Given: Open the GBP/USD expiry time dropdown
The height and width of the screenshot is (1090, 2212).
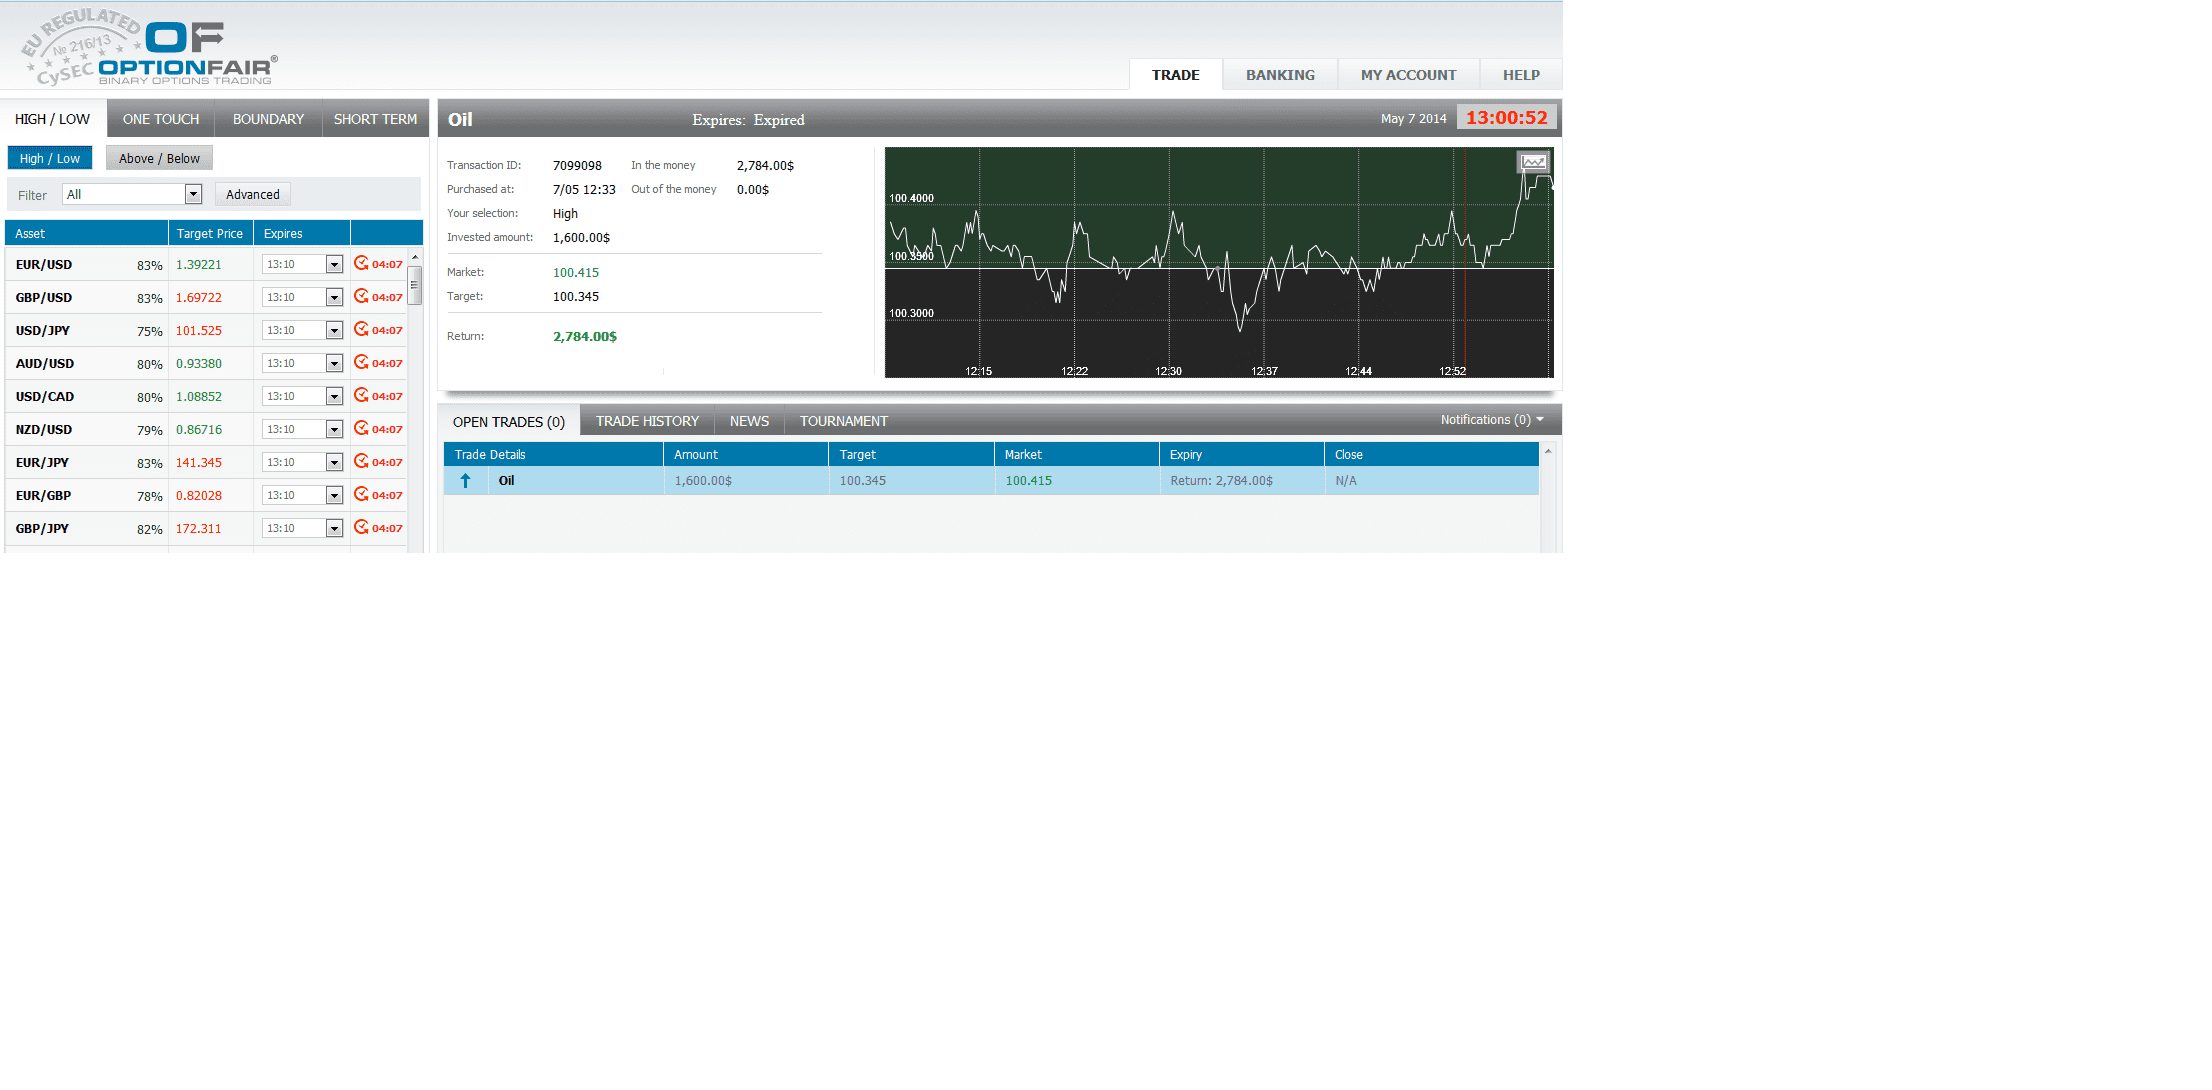Looking at the screenshot, I should [334, 298].
